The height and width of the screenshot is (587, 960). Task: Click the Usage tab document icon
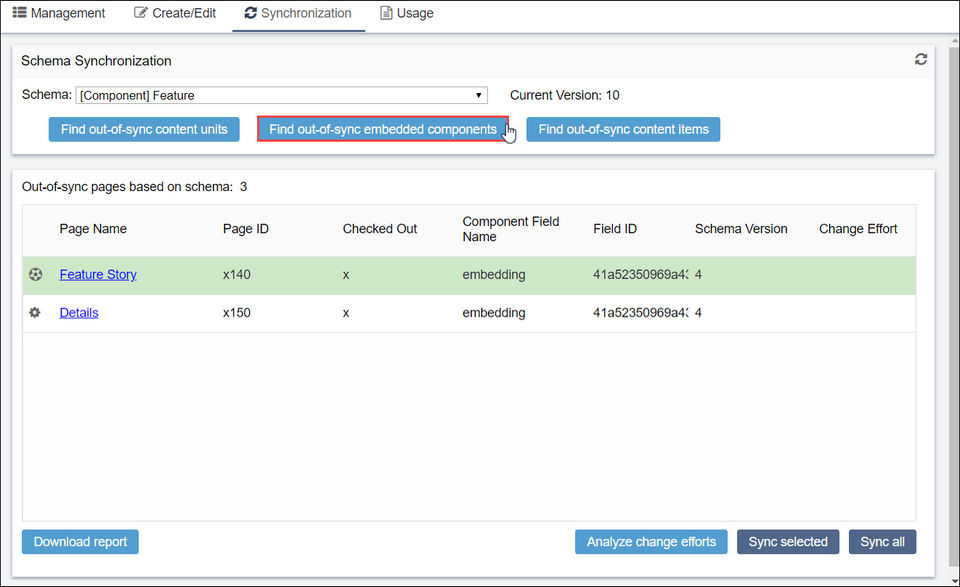pyautogui.click(x=386, y=13)
